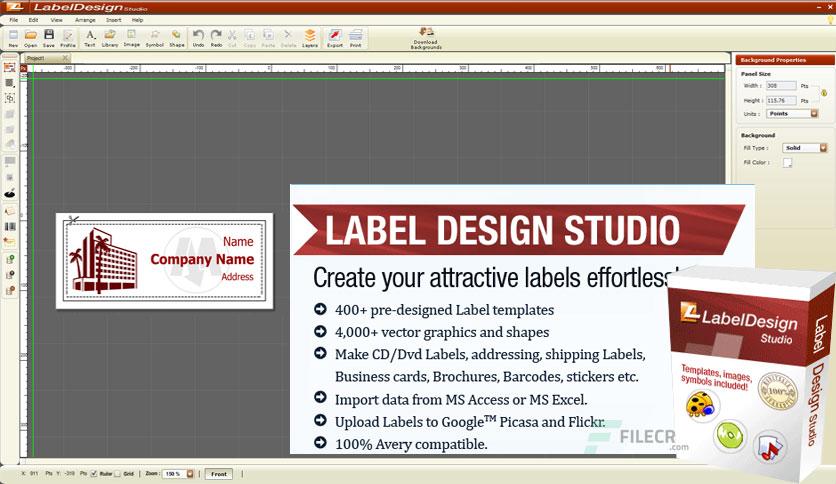This screenshot has width=836, height=484.
Task: Open the Arrange menu
Action: 85,20
